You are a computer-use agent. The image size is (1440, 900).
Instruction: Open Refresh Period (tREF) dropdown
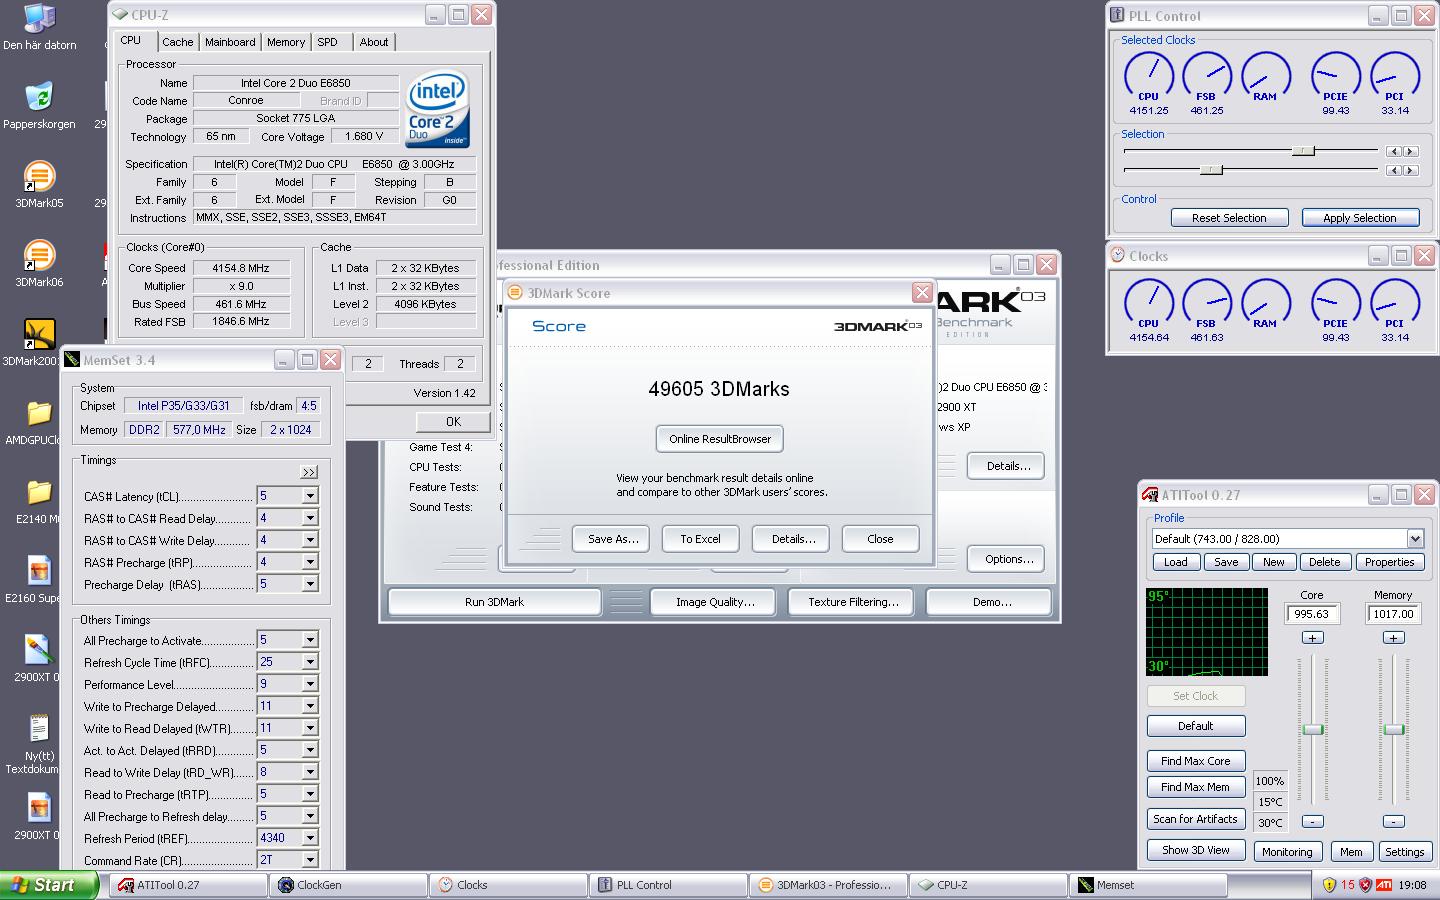coord(310,838)
